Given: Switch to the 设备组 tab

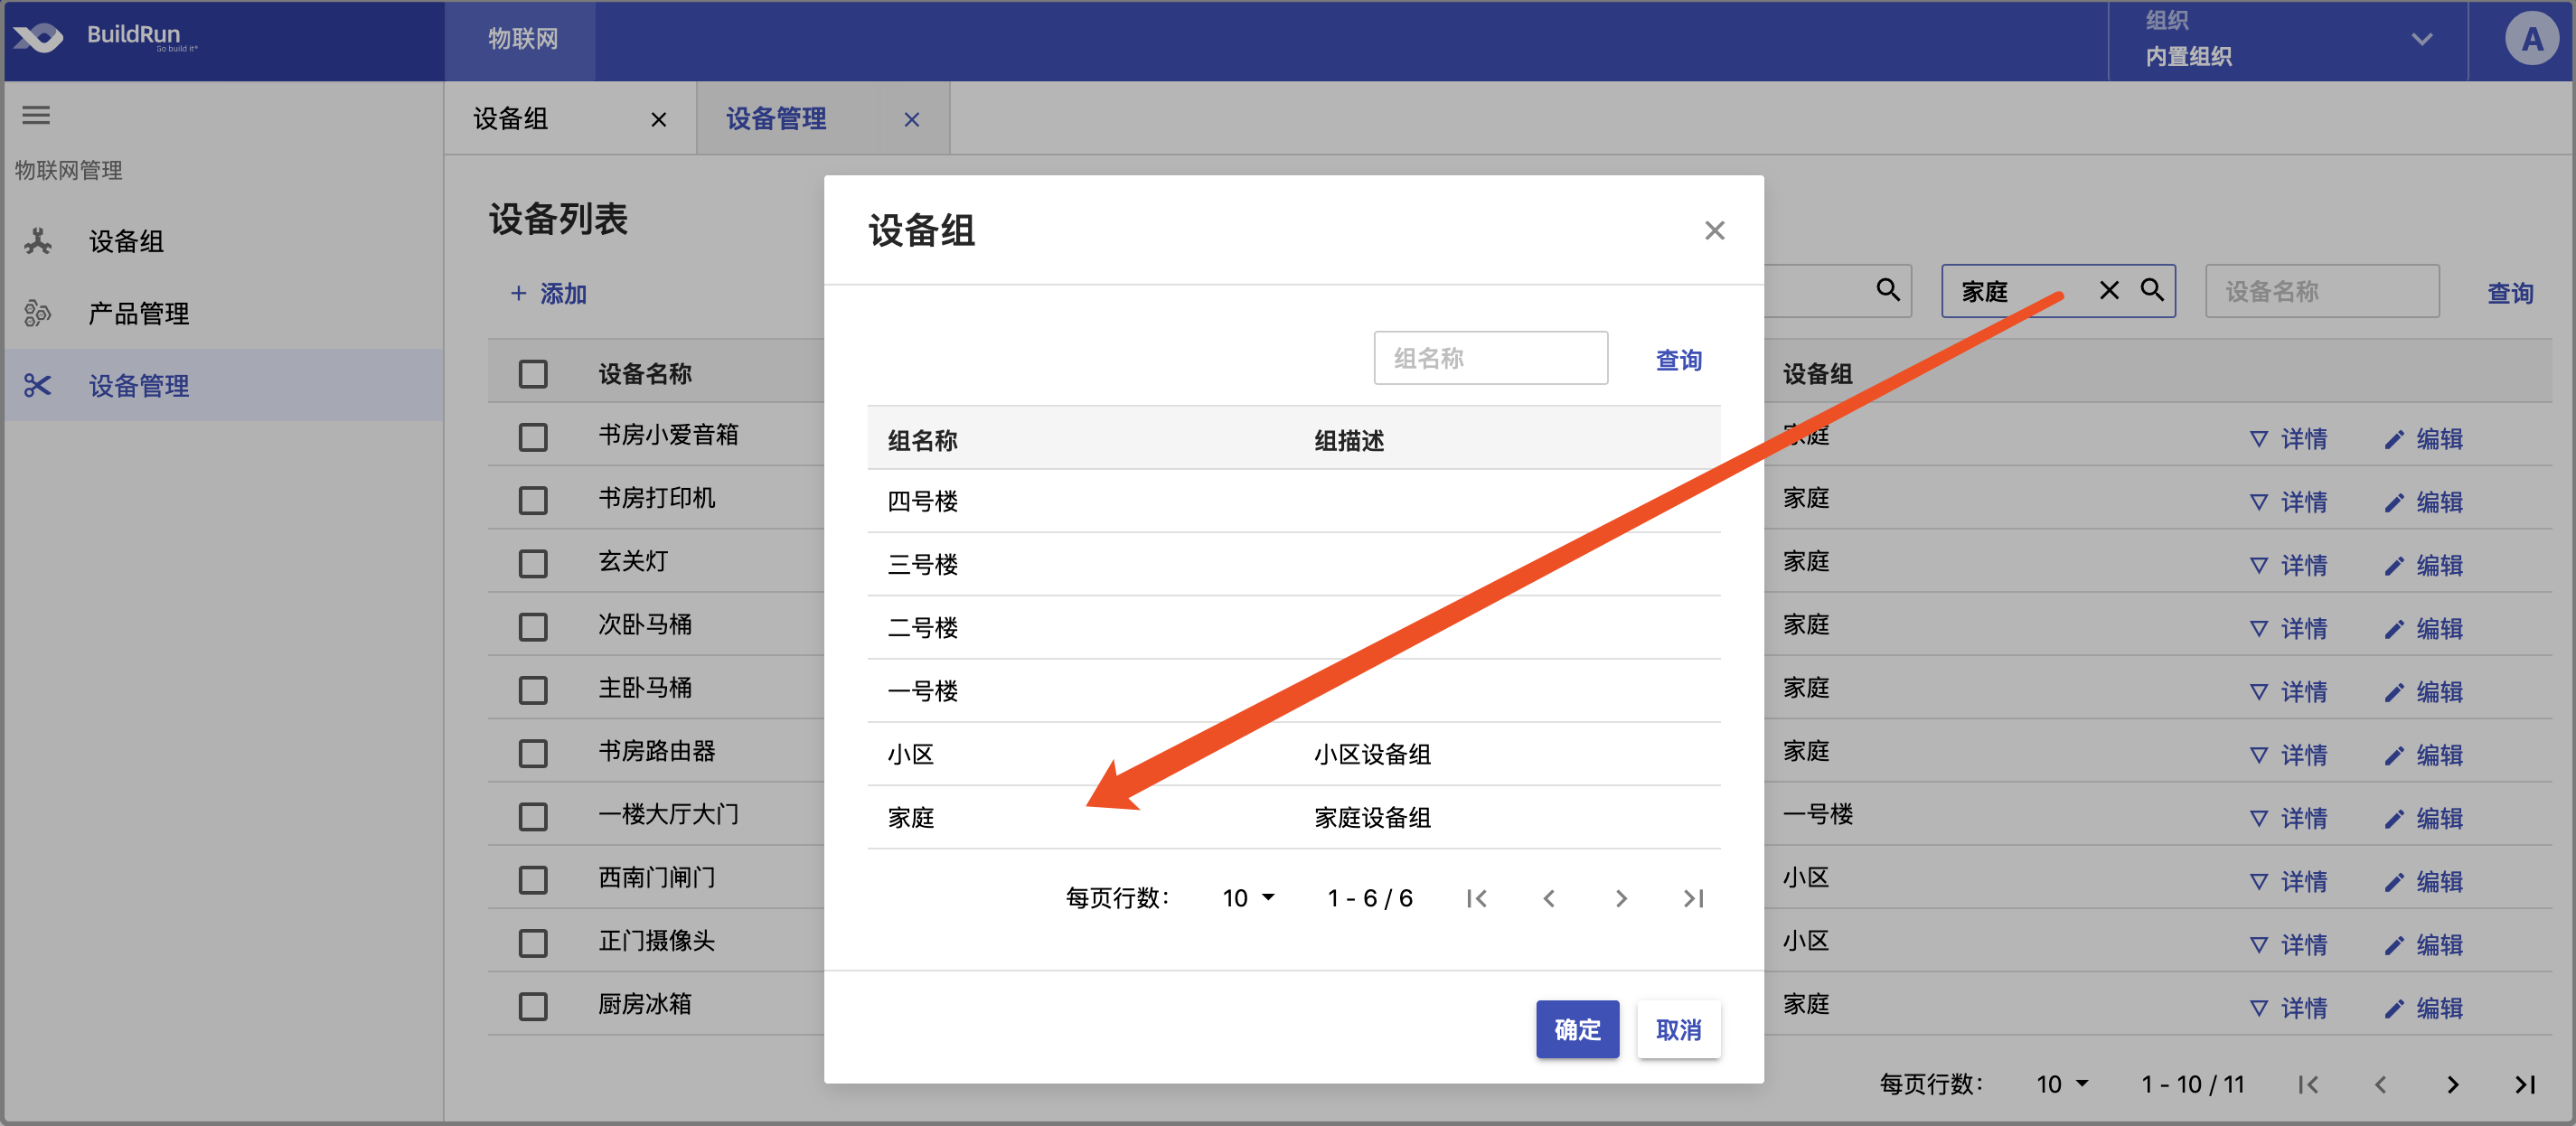Looking at the screenshot, I should tap(512, 119).
